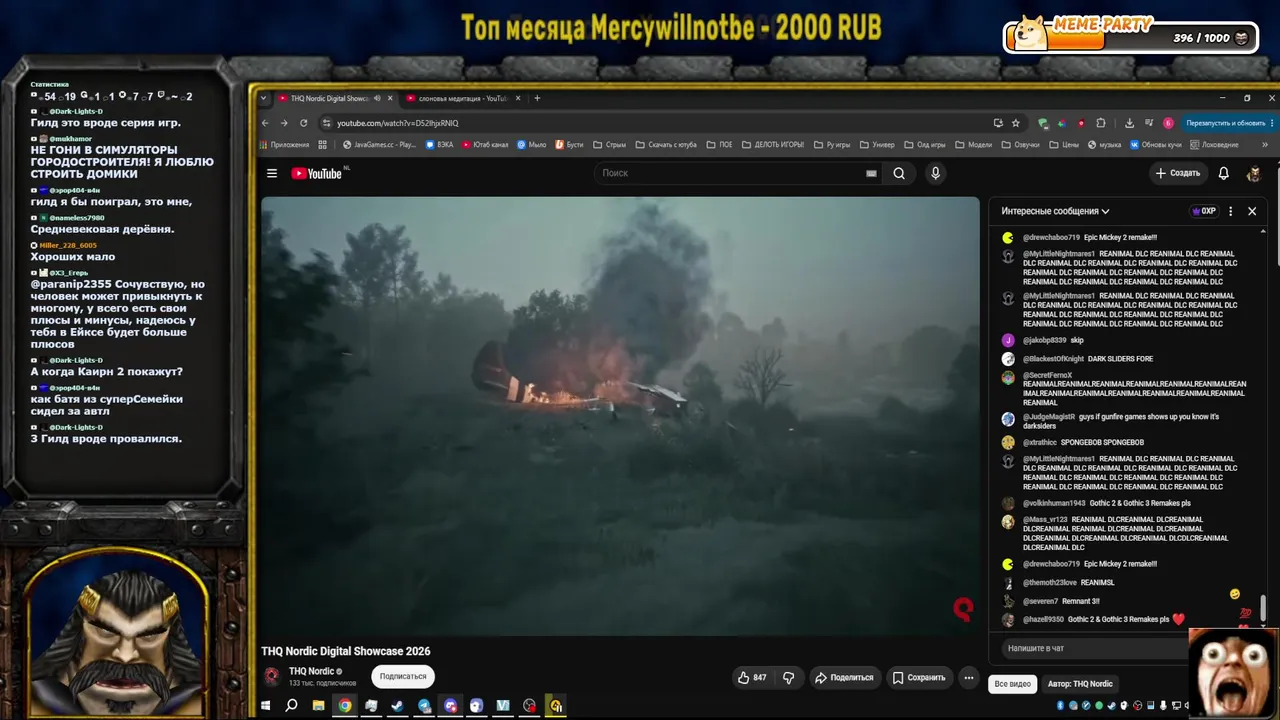This screenshot has width=1280, height=720.
Task: Open the 'Цены' bookmarks folder
Action: [x=1064, y=145]
